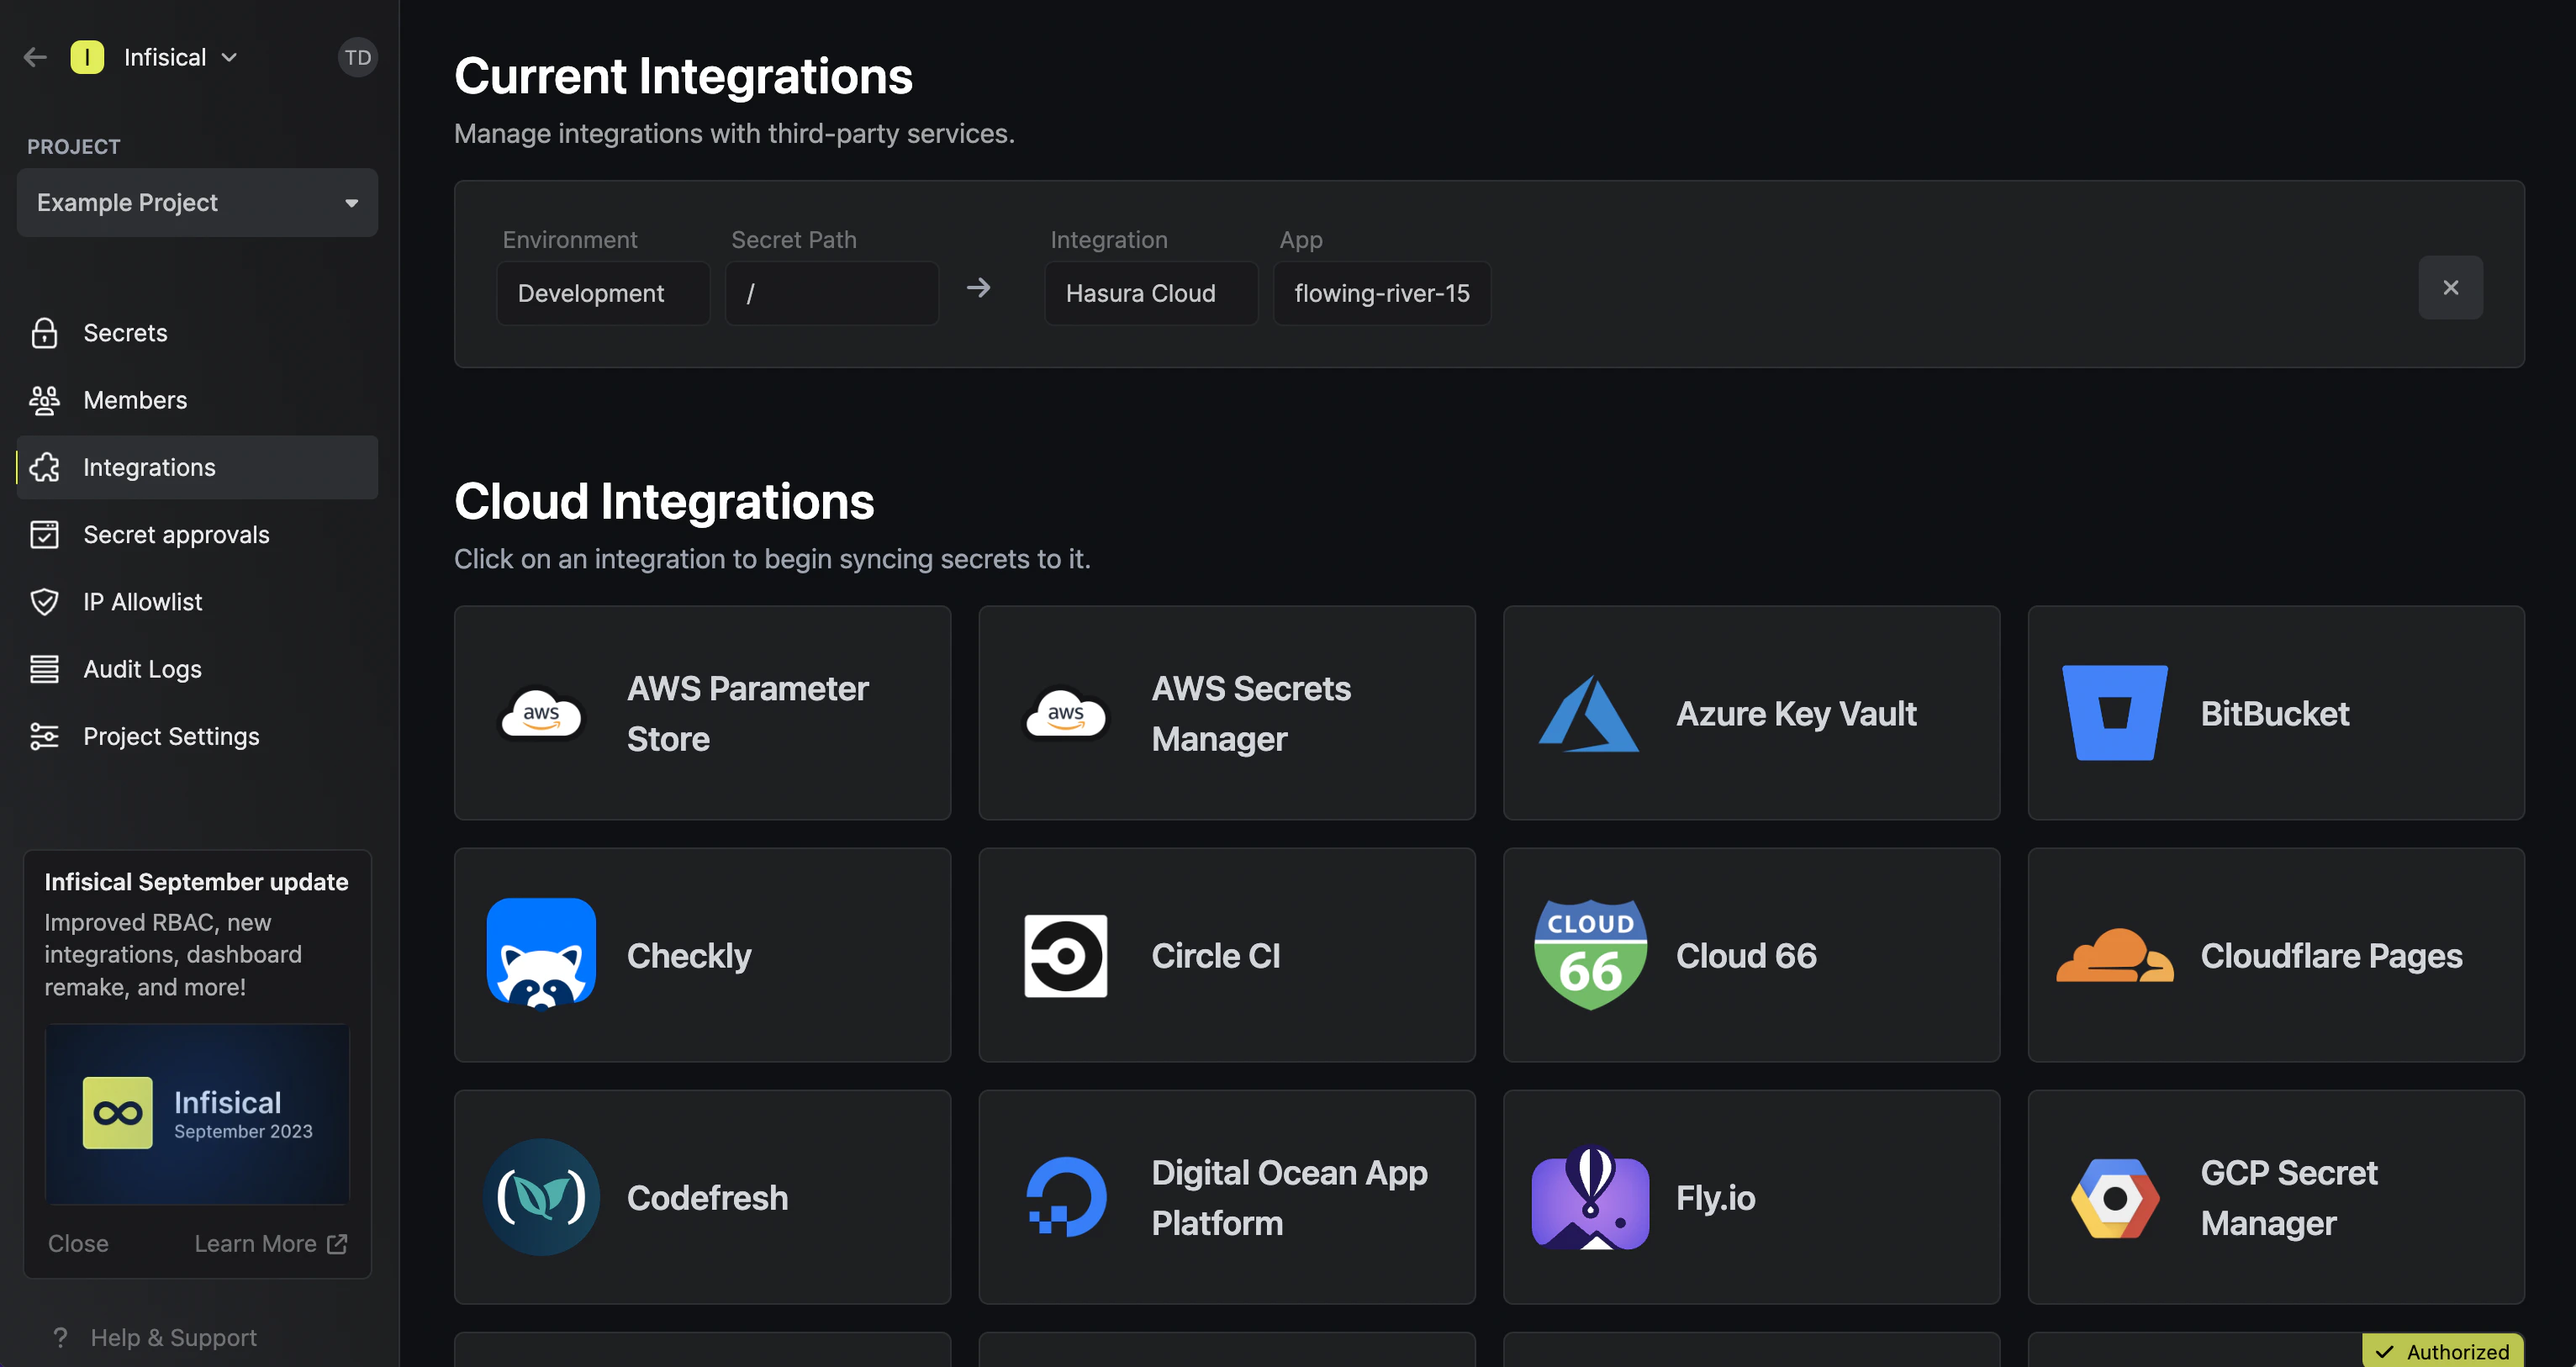Remove the Hasura Cloud integration with X

(2450, 288)
